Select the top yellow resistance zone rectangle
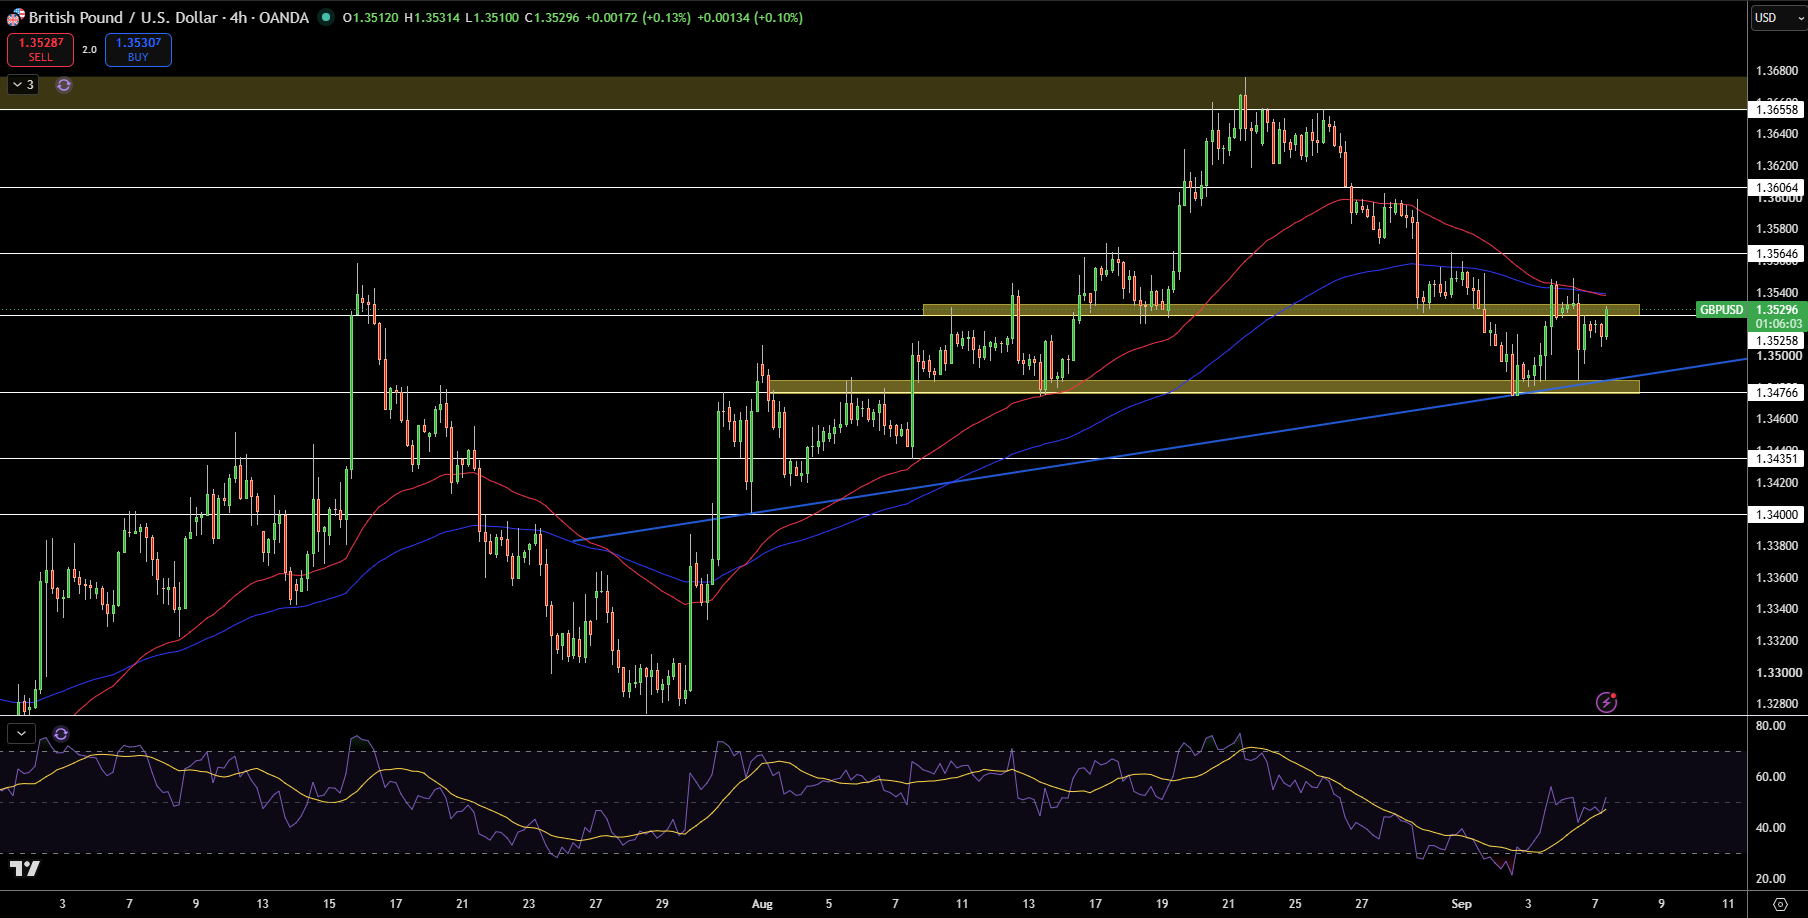The image size is (1808, 918). point(872,93)
